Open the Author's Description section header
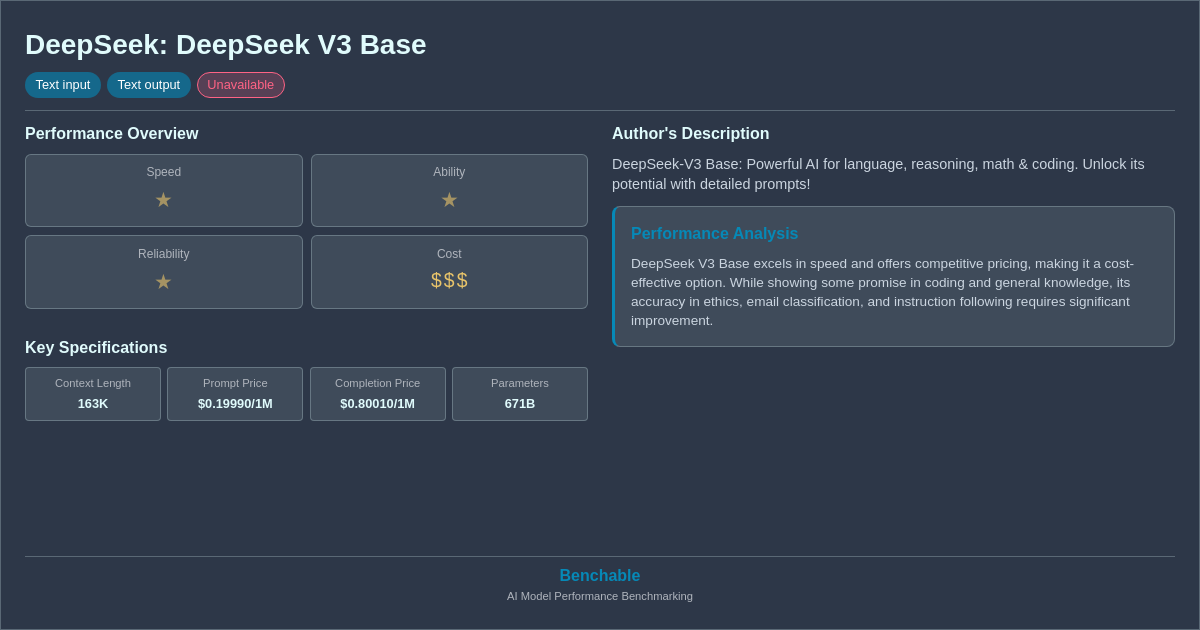Screen dimensions: 1200x630 [x=690, y=133]
